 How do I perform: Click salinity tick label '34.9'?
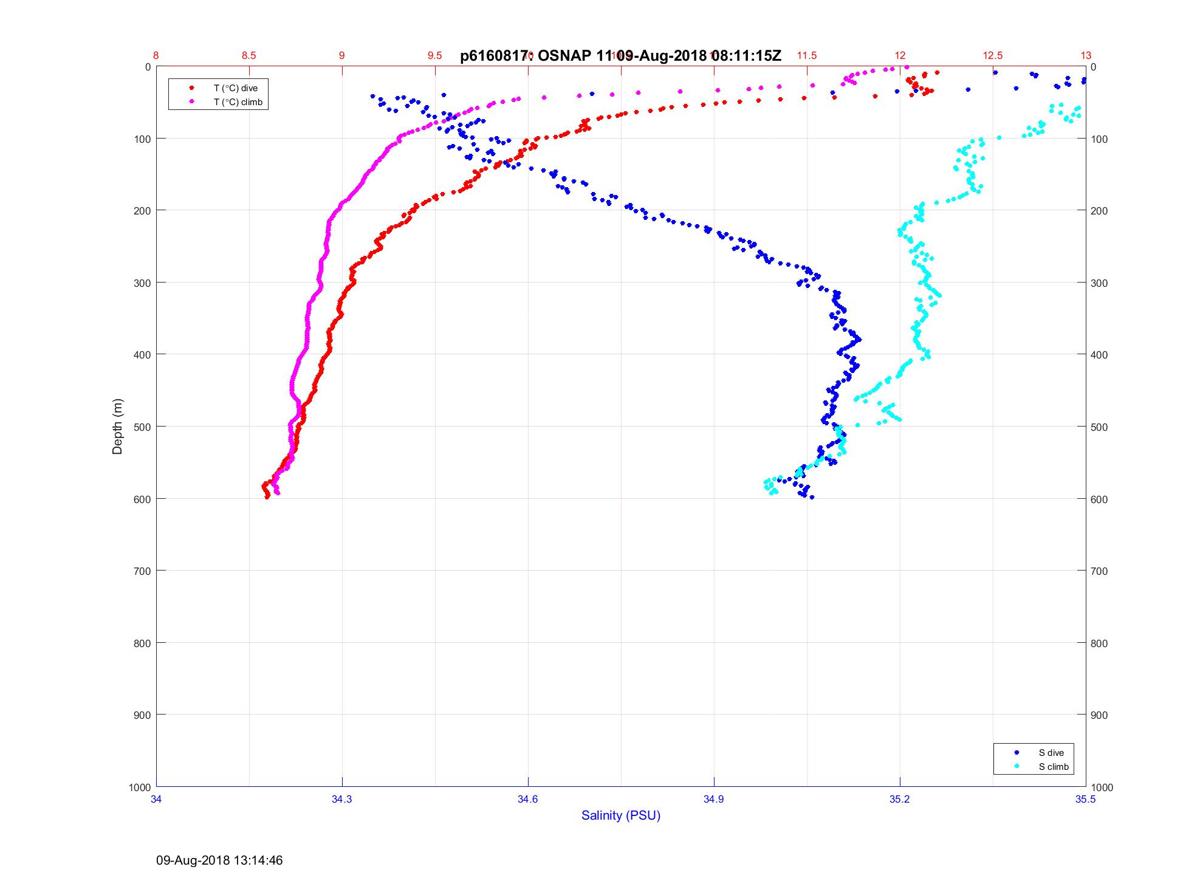pos(714,799)
